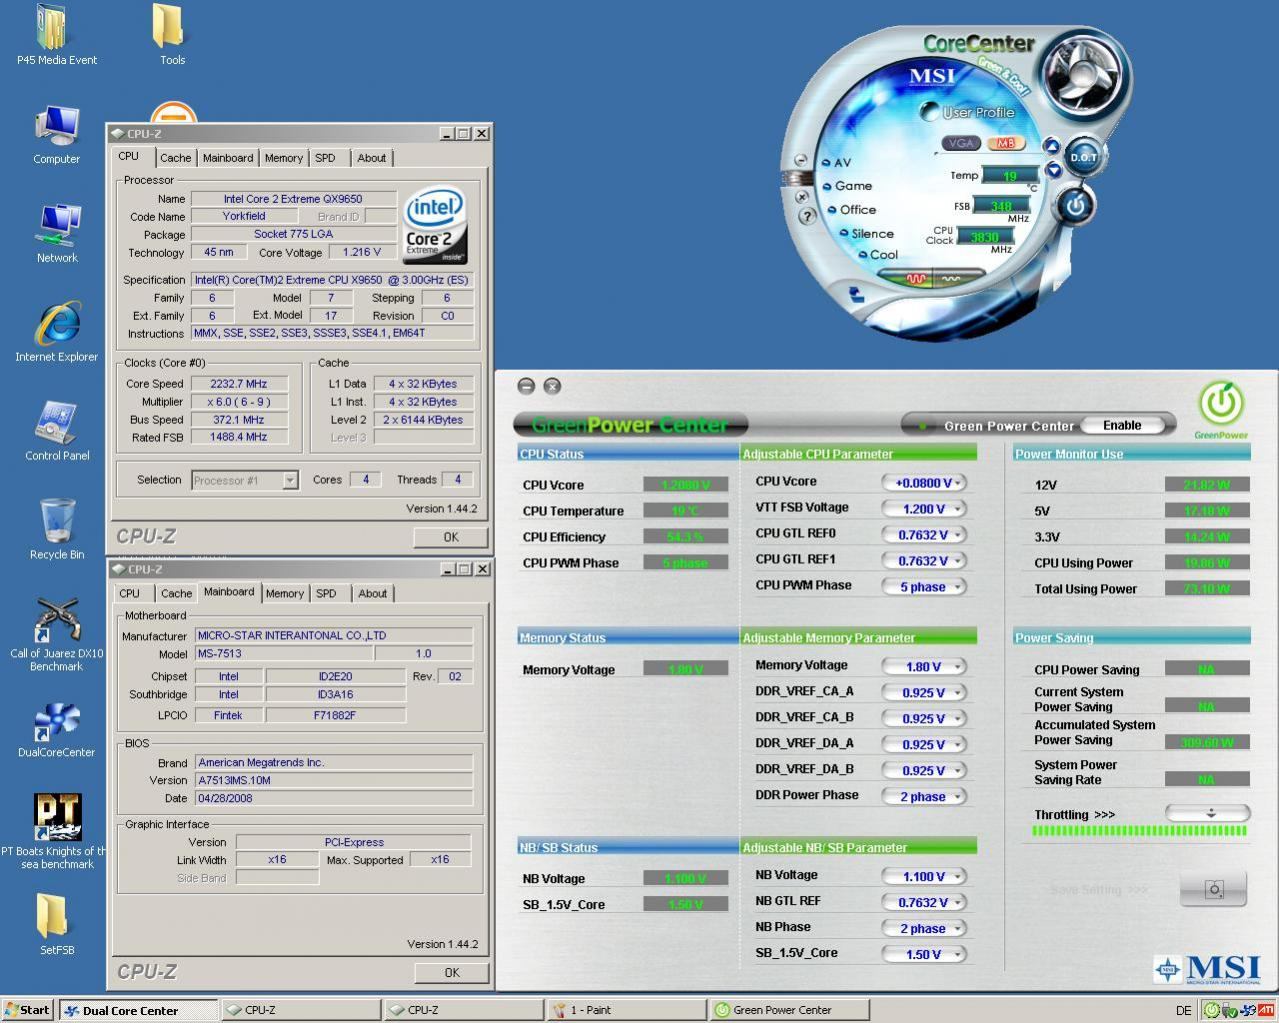Screen dimensions: 1279x1023
Task: Click the Start button
Action: (x=27, y=1010)
